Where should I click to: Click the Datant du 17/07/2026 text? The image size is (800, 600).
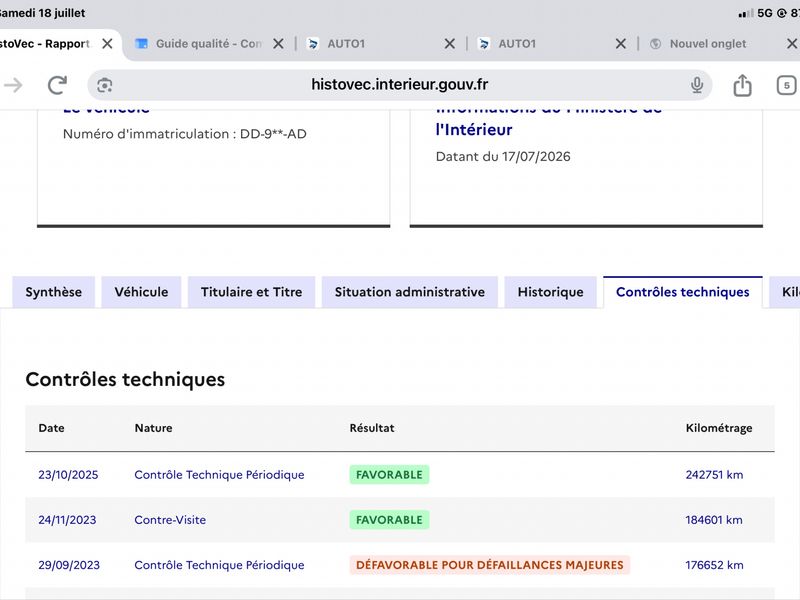[503, 157]
